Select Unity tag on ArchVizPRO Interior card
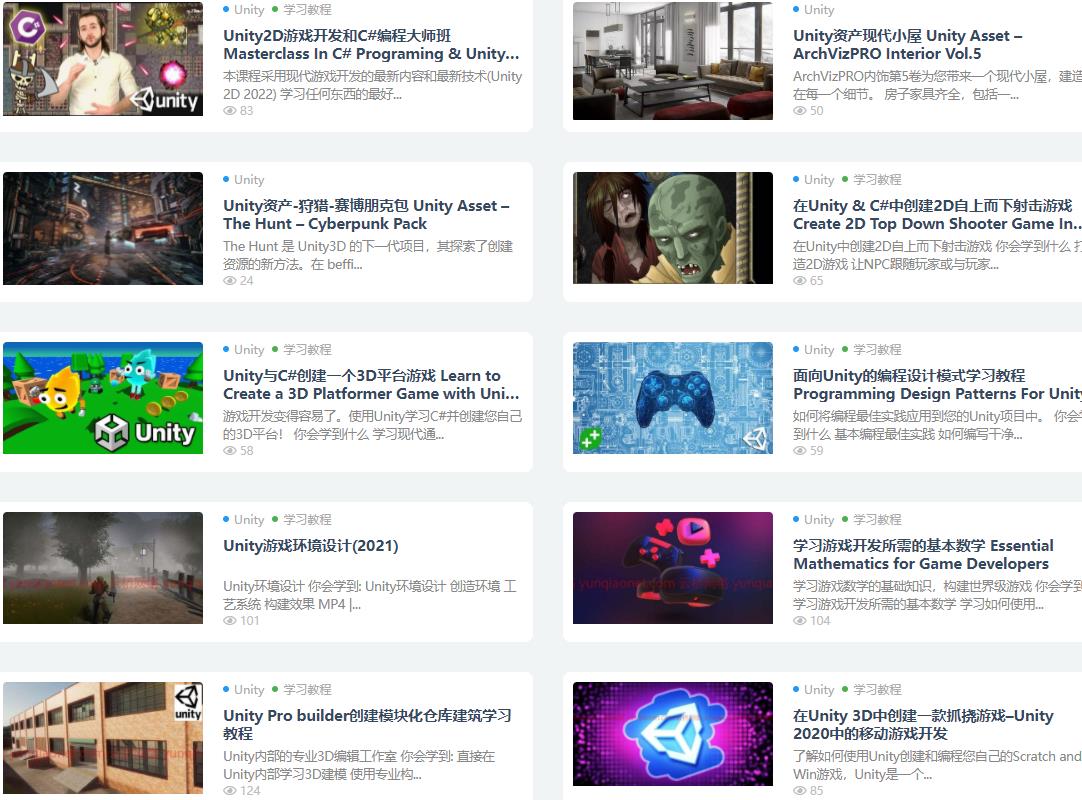The height and width of the screenshot is (800, 1082). (x=818, y=10)
